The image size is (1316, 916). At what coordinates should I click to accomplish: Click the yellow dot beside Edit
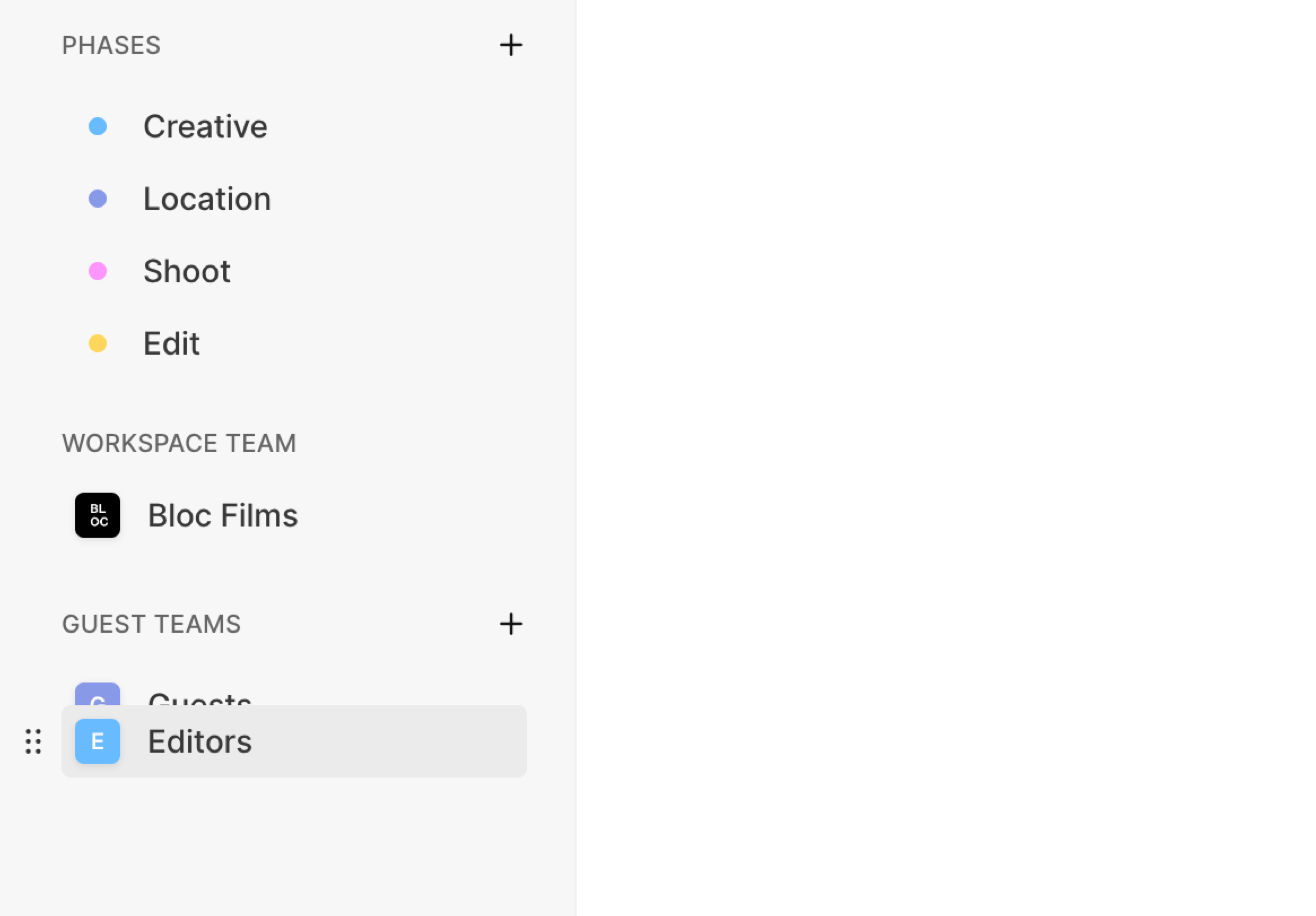point(98,344)
